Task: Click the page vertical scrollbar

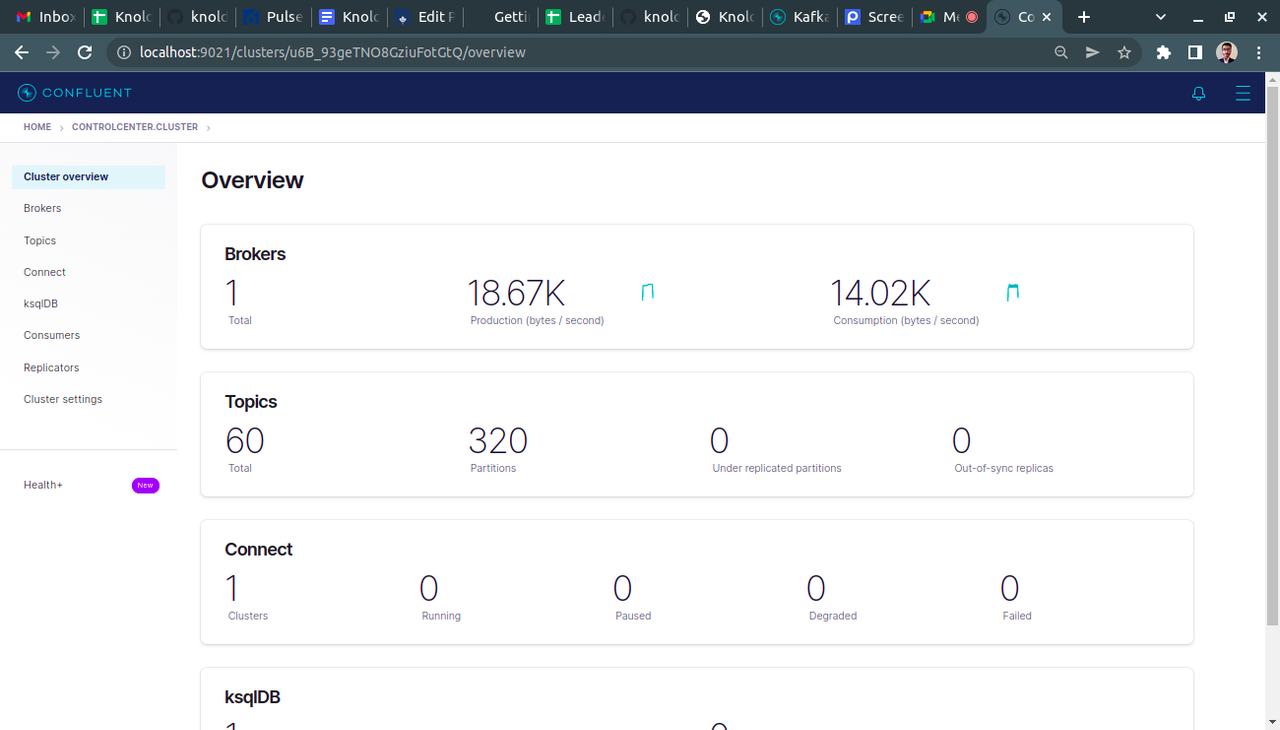Action: [1272, 356]
